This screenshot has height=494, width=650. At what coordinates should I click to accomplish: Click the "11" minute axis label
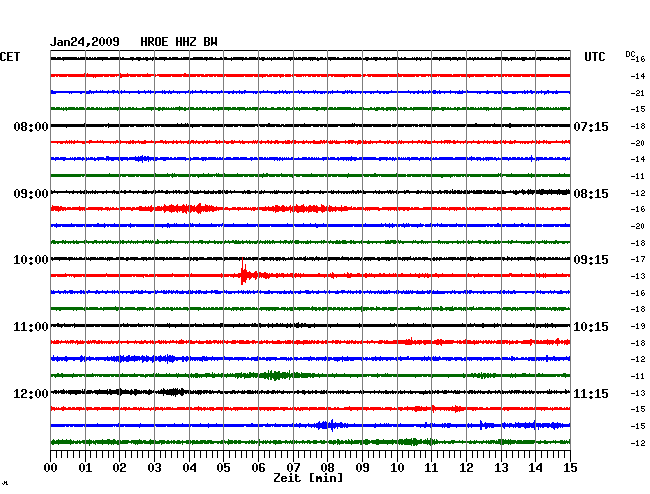[x=432, y=468]
